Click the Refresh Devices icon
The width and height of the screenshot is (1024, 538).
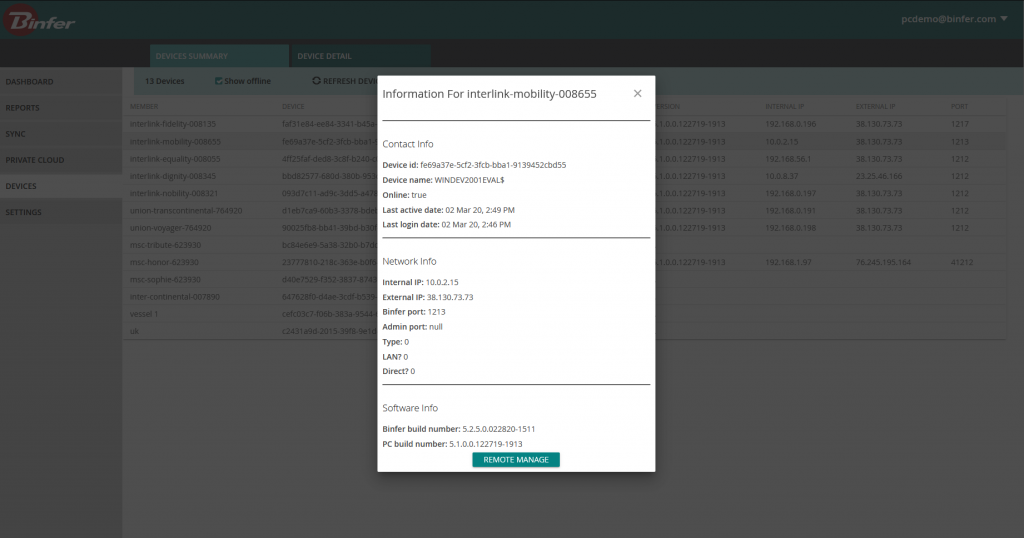point(316,81)
